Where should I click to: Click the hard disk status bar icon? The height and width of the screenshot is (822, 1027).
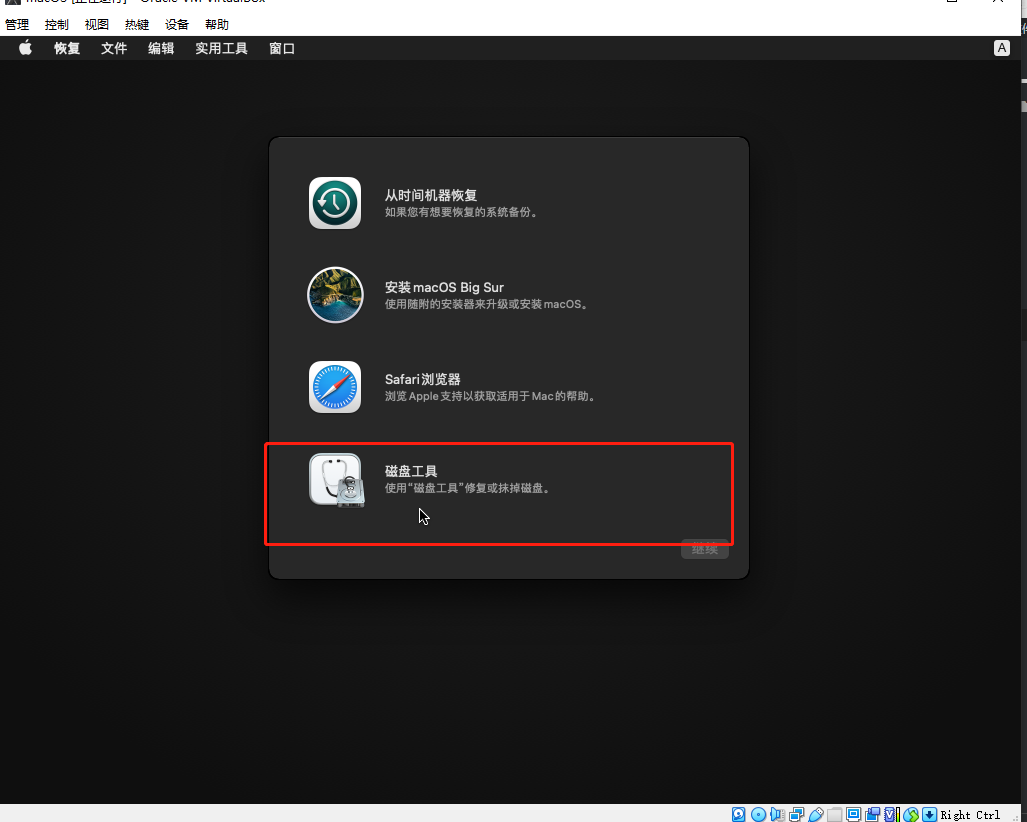[738, 814]
